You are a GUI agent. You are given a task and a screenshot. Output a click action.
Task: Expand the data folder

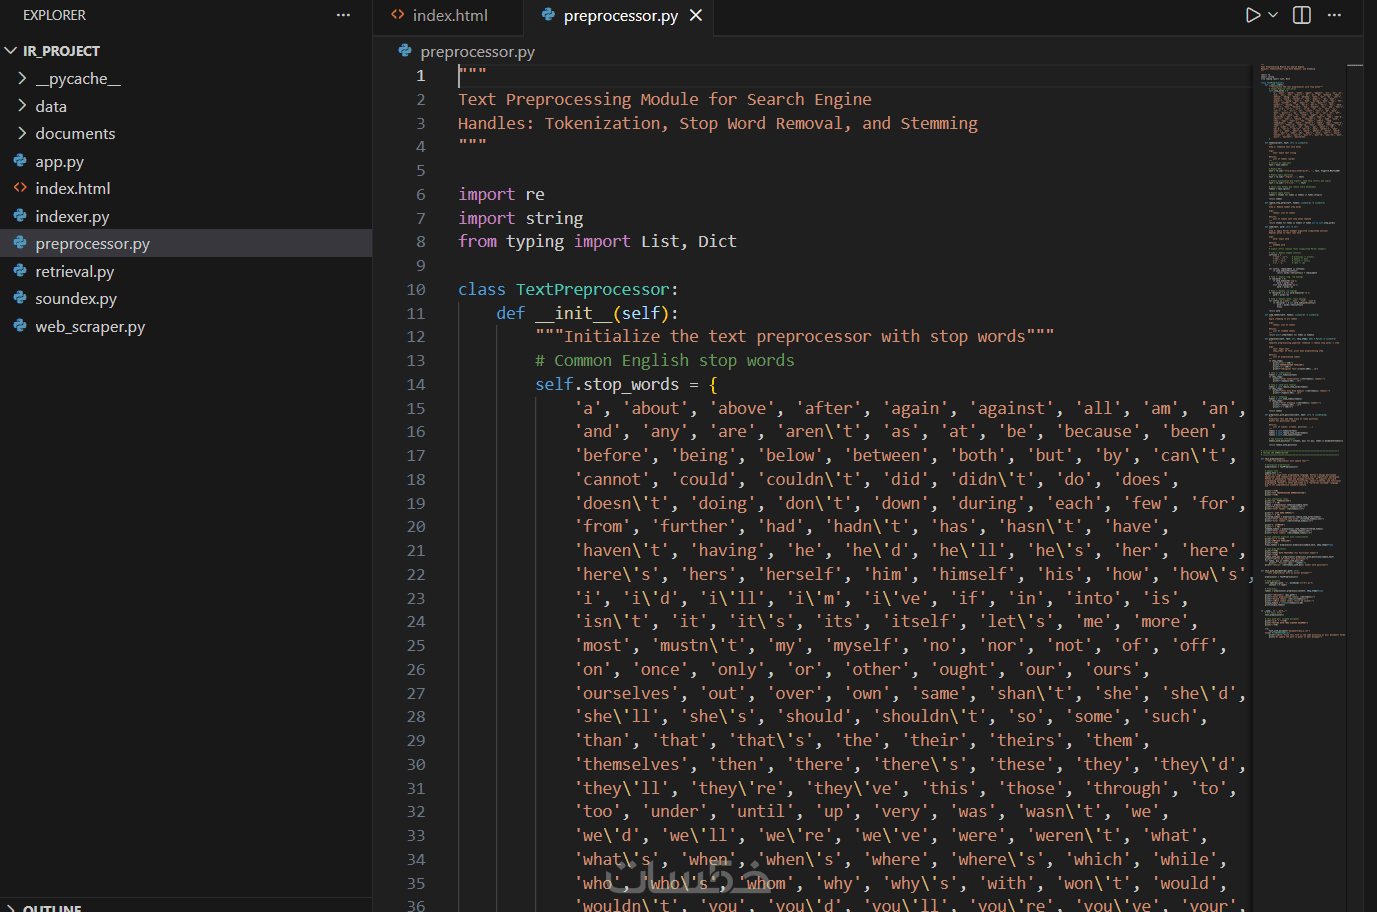tap(51, 106)
